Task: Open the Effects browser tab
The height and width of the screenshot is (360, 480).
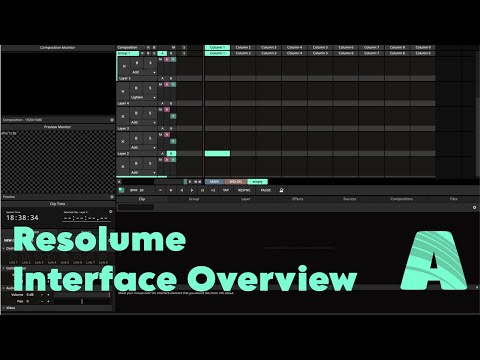Action: pos(297,199)
